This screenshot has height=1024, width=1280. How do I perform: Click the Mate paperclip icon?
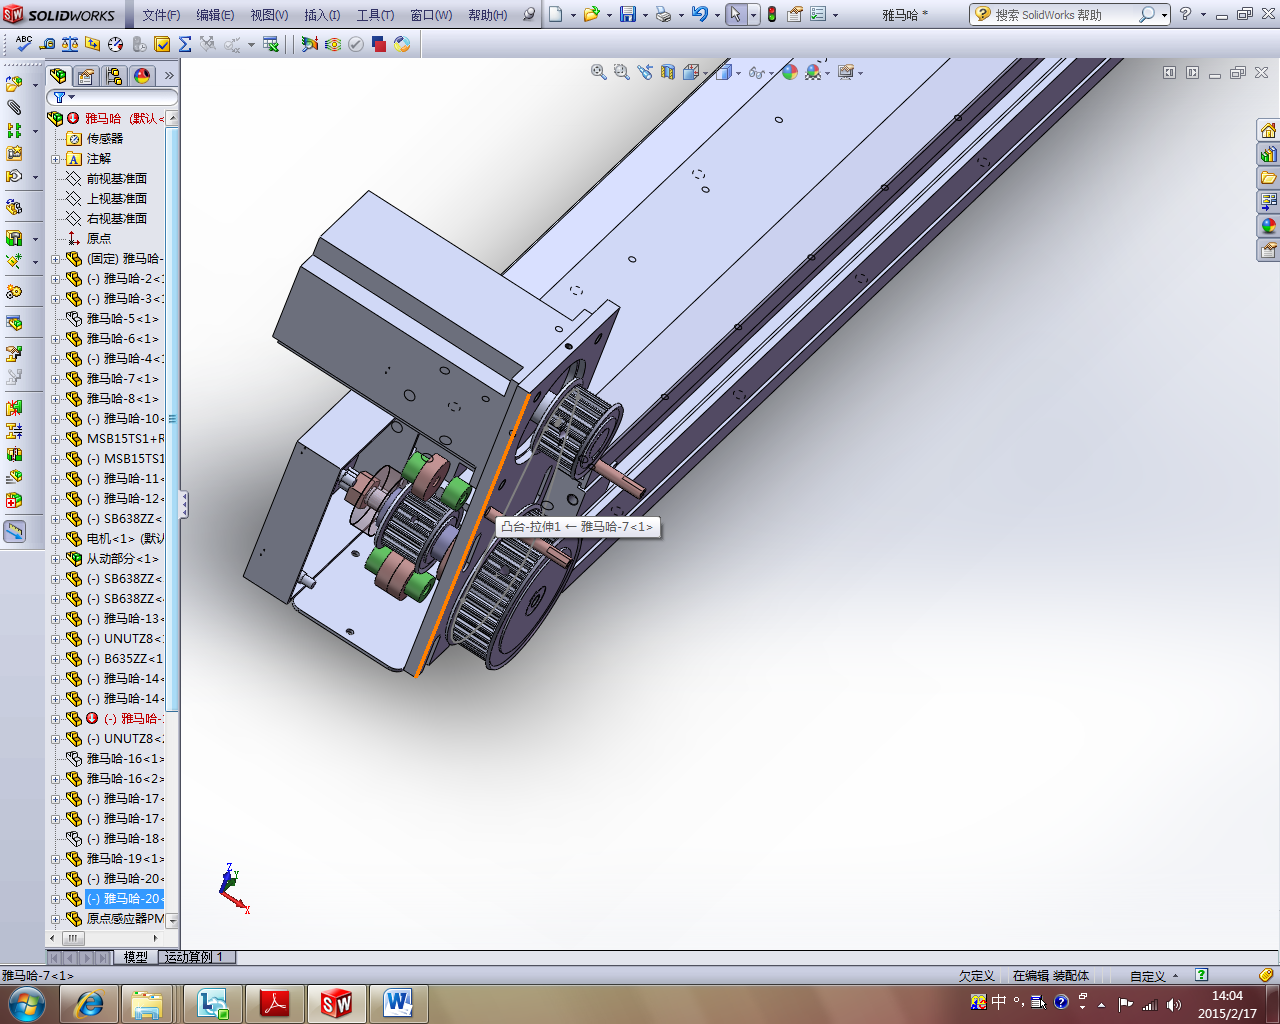coord(14,107)
